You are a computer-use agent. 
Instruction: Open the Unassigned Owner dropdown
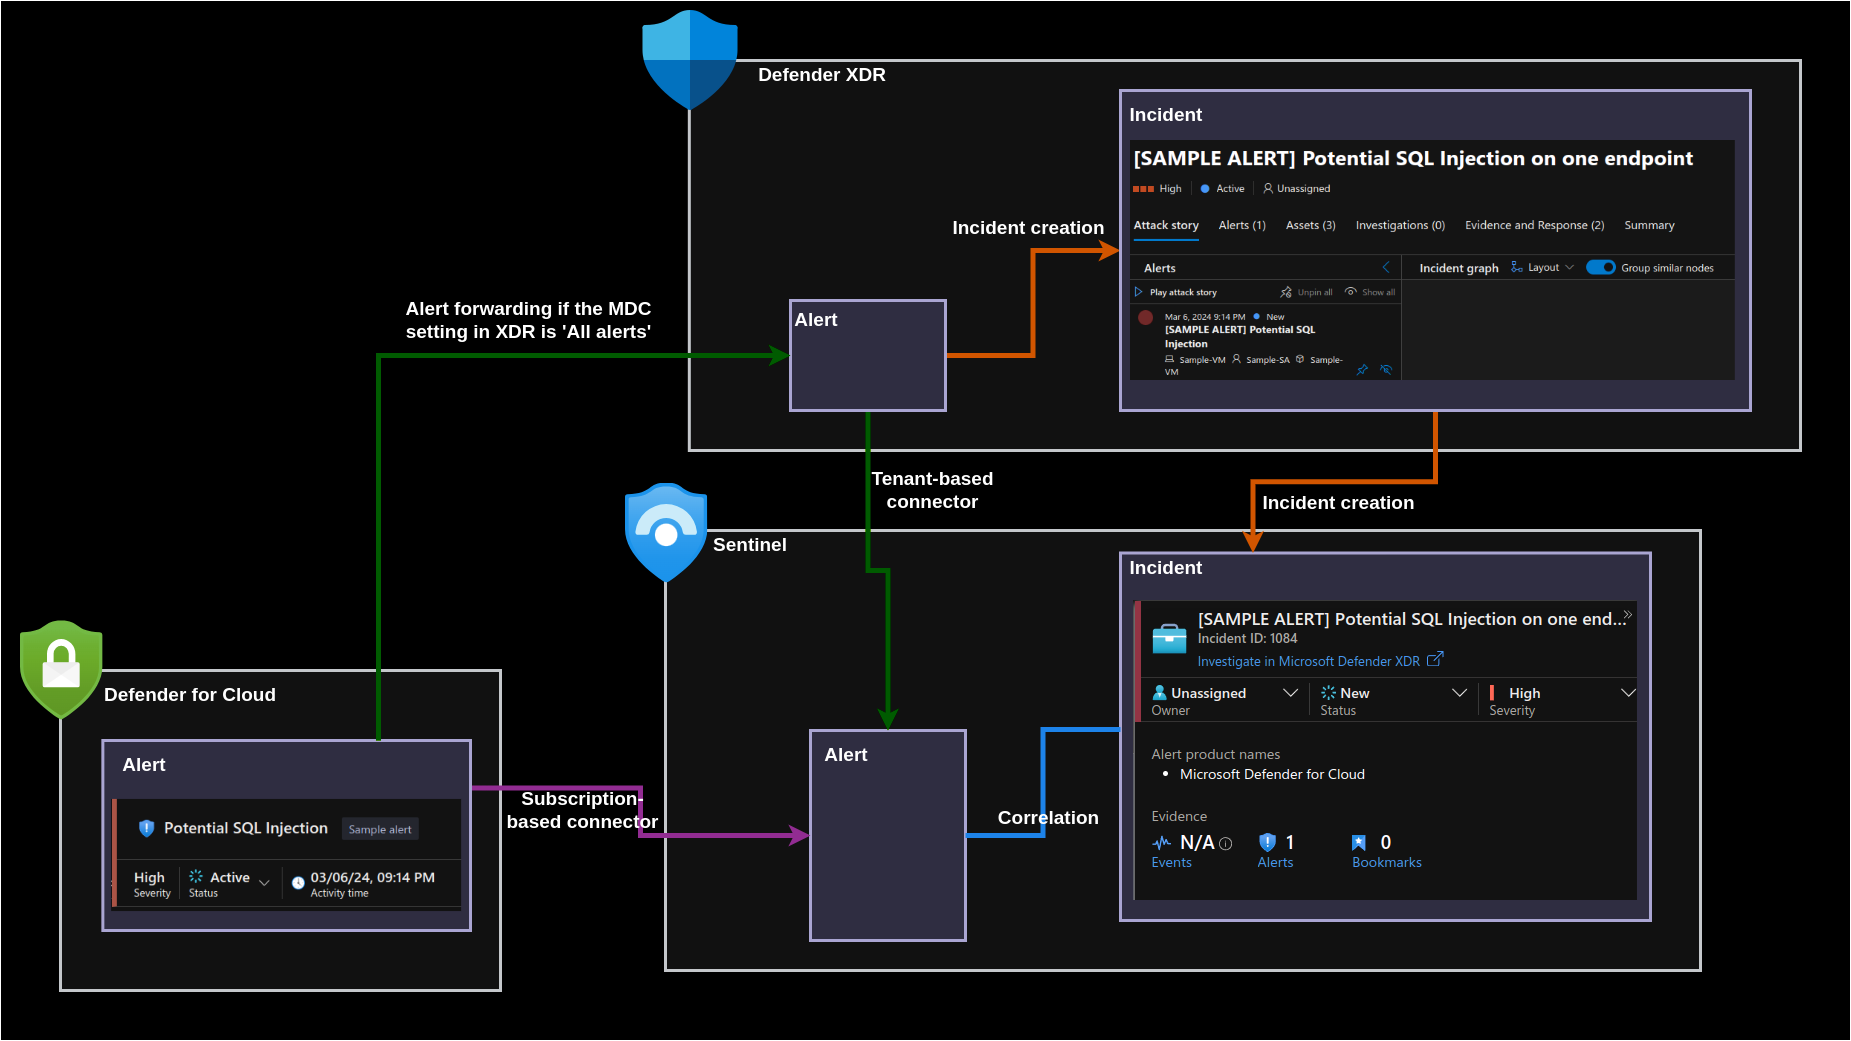click(x=1290, y=693)
